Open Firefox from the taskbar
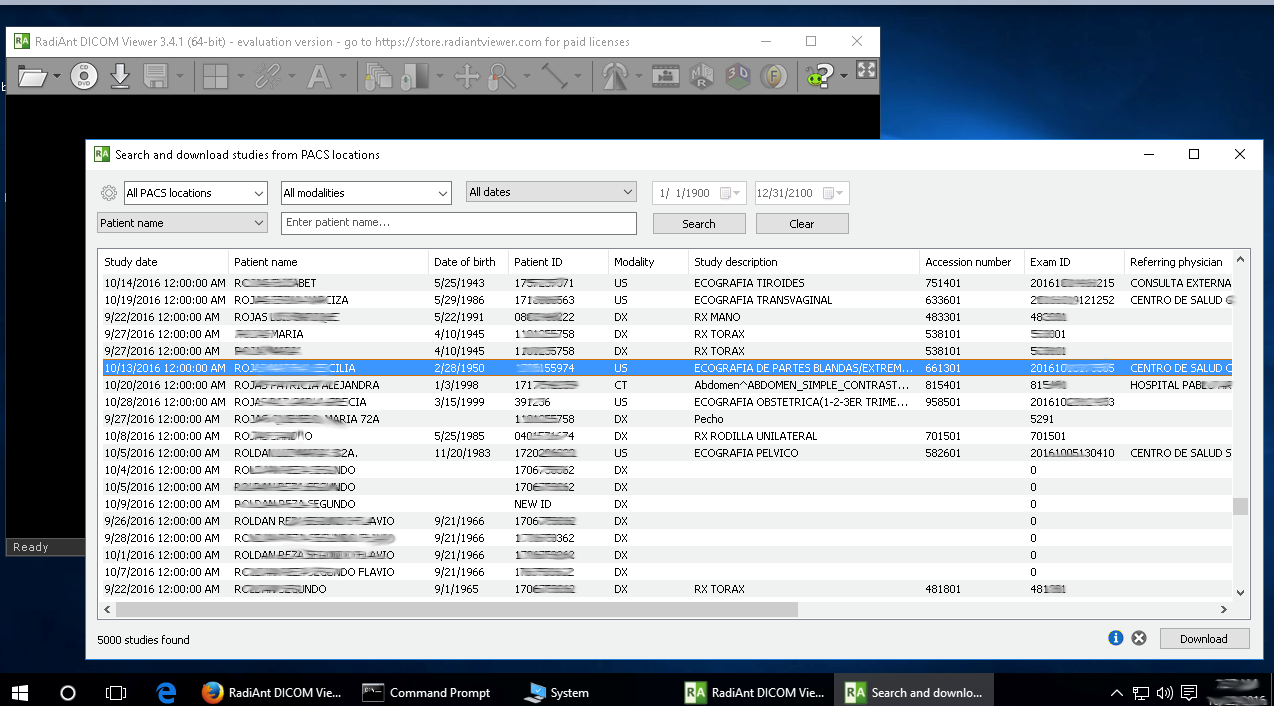This screenshot has height=706, width=1274. click(212, 692)
